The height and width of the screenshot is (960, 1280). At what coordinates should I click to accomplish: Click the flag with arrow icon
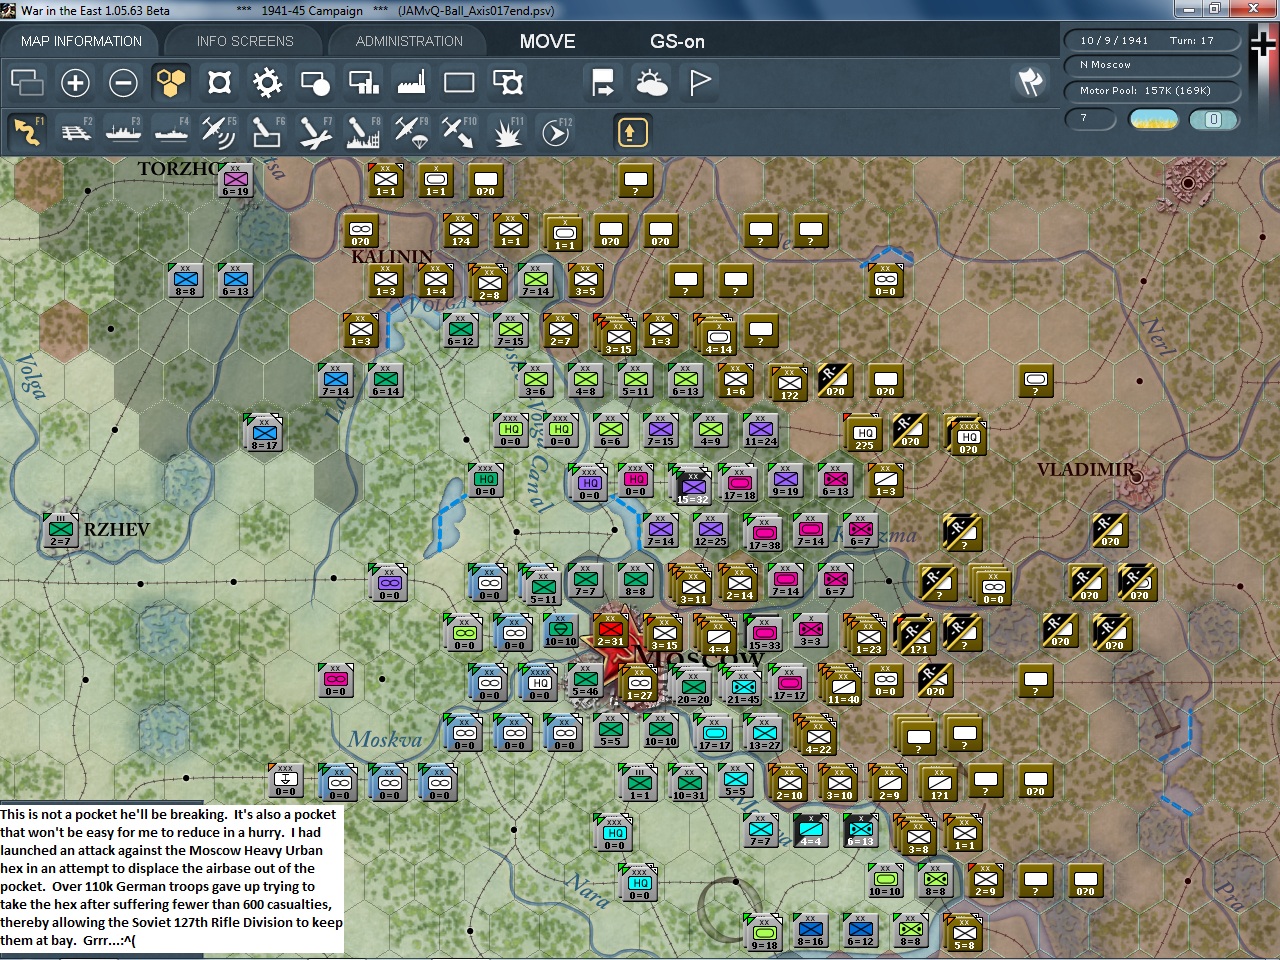coord(603,82)
